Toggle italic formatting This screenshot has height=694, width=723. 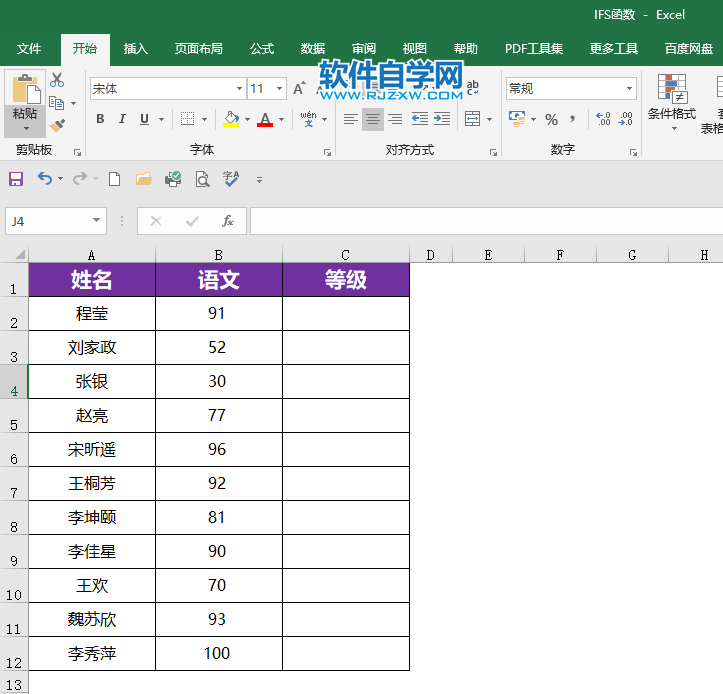pyautogui.click(x=122, y=119)
